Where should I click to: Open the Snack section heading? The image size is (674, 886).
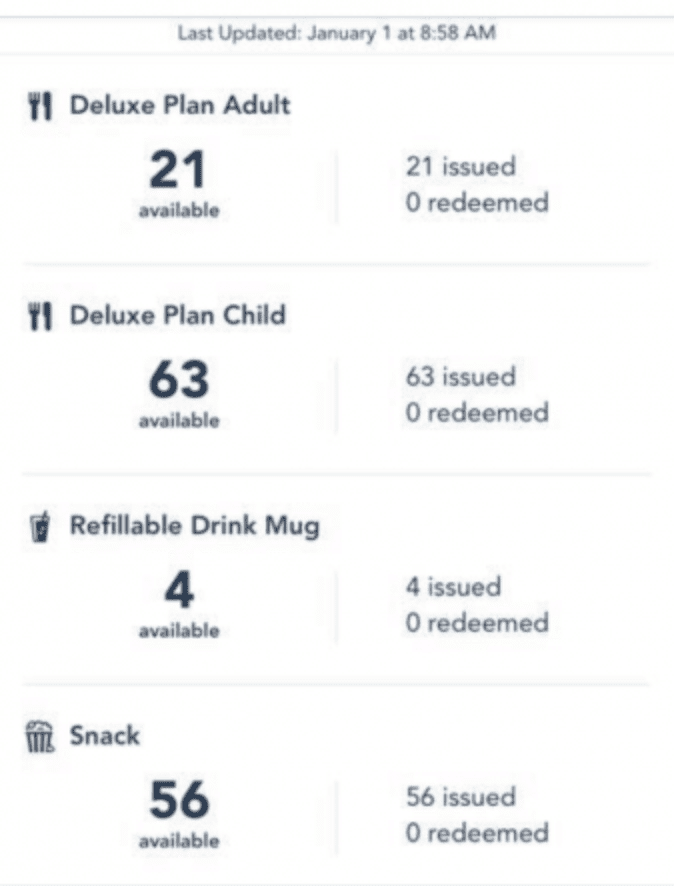click(x=104, y=737)
